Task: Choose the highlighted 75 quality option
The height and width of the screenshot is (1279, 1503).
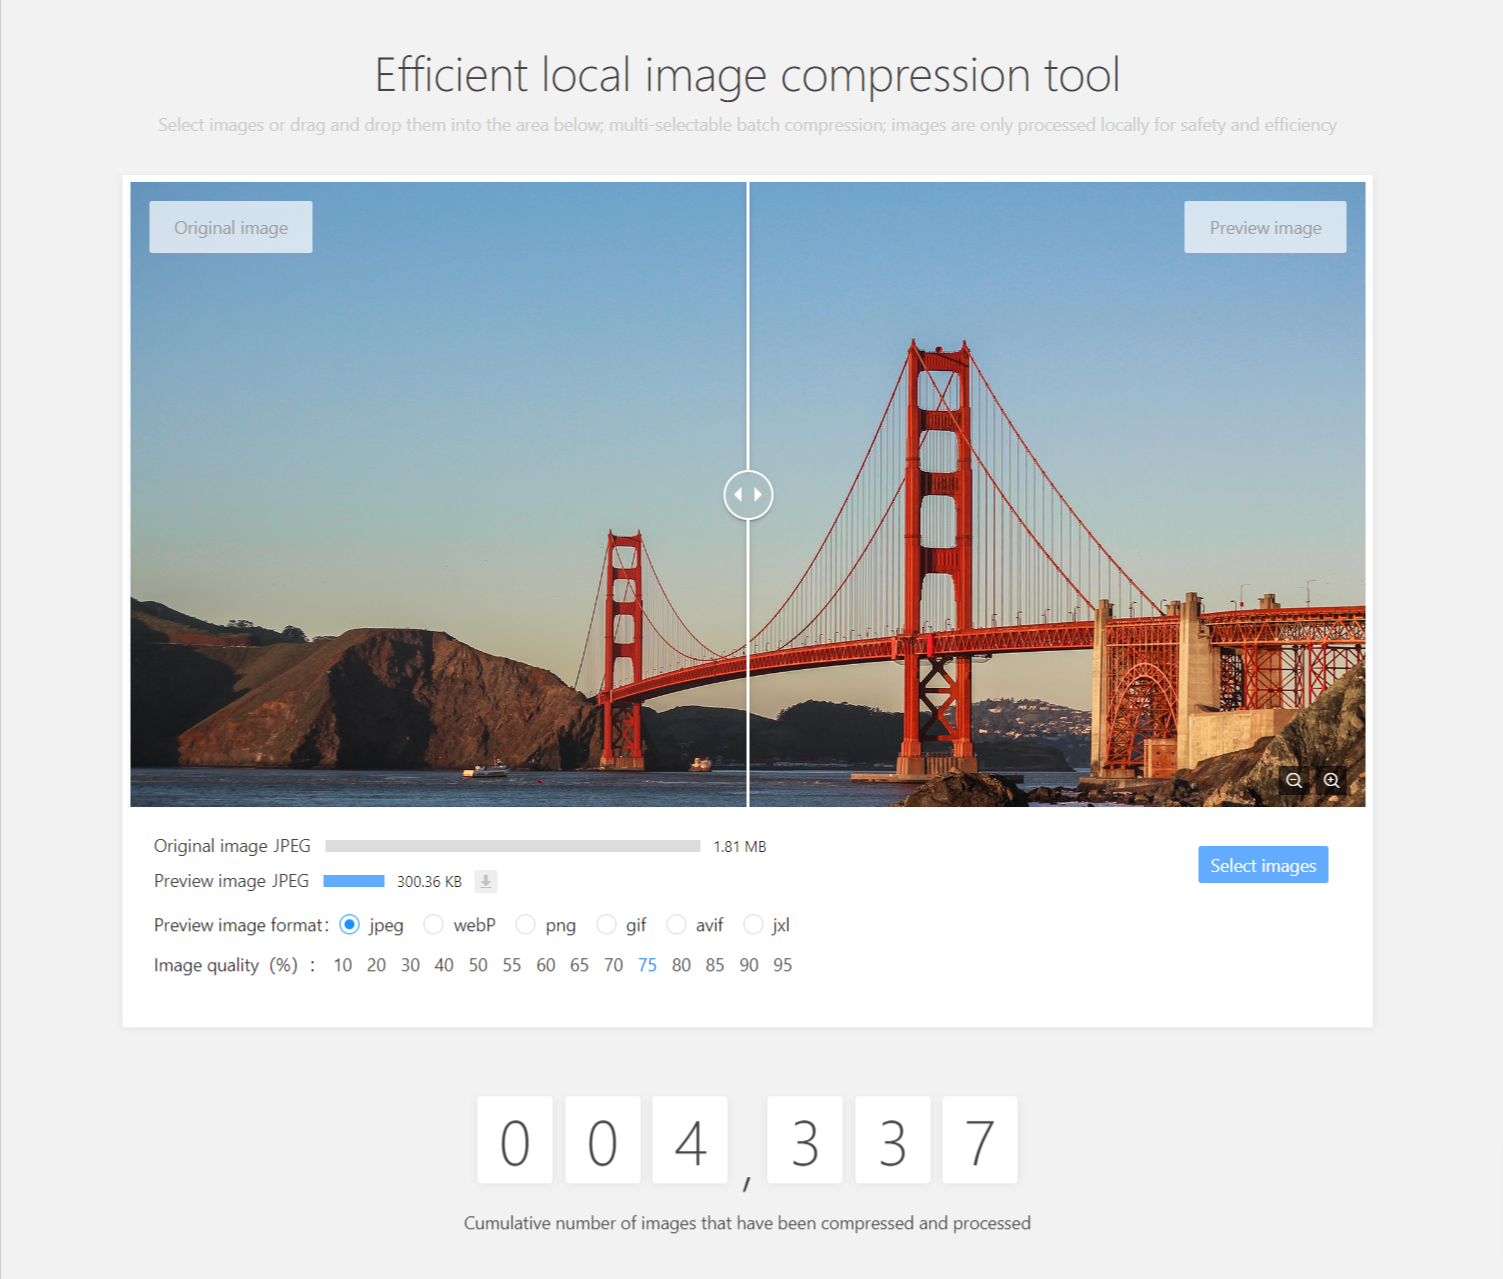Action: click(647, 965)
